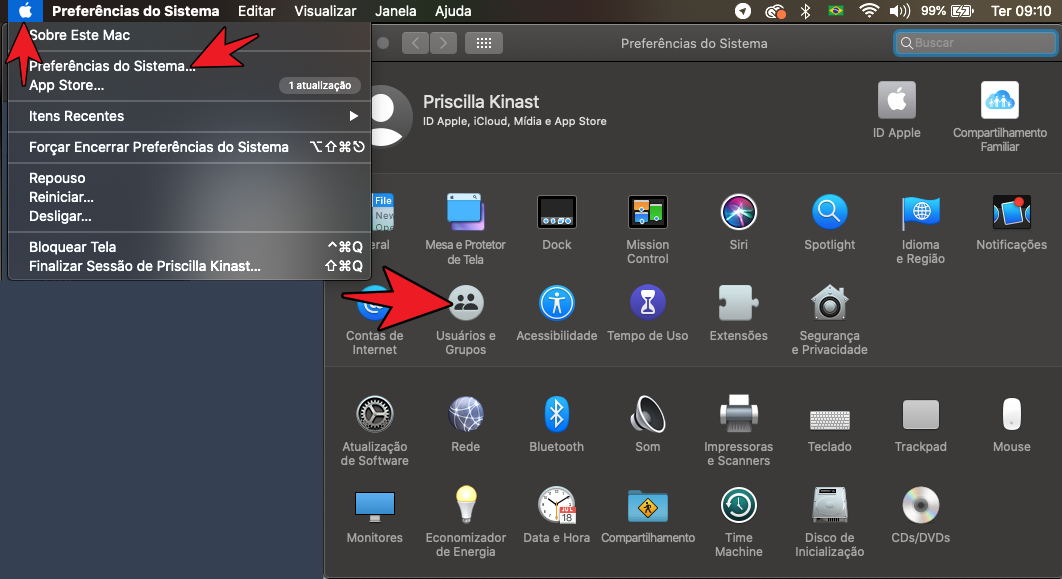Choose Bloquear Tela menu item
The width and height of the screenshot is (1062, 579).
(x=190, y=247)
